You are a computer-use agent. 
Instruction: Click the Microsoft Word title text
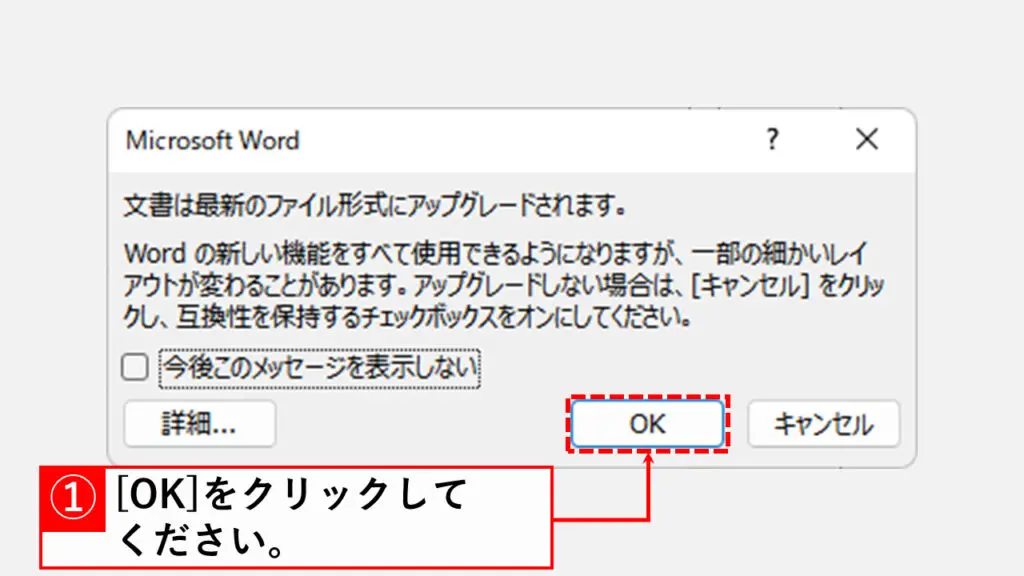tap(212, 140)
